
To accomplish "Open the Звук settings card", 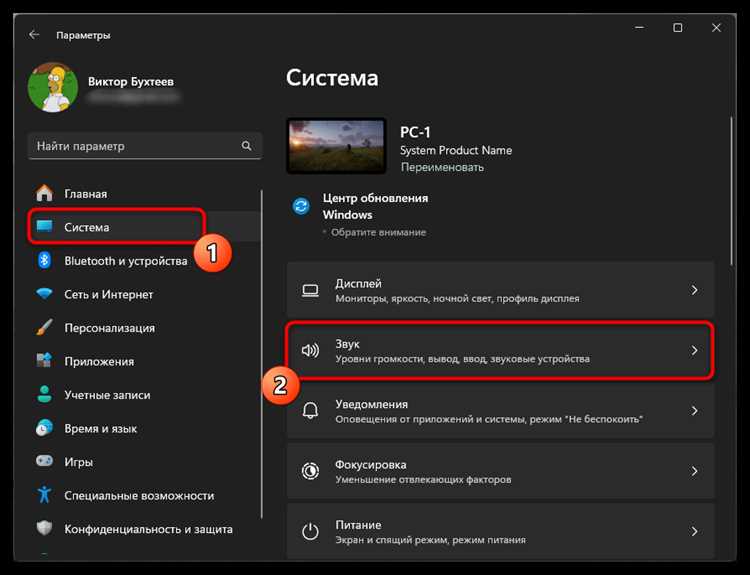I will (500, 350).
